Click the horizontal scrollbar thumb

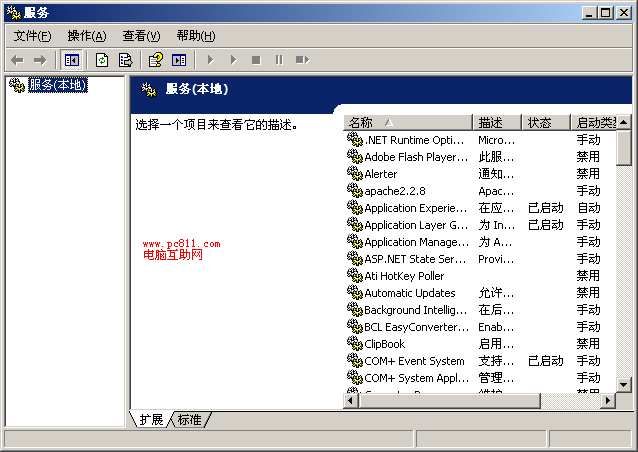pos(449,400)
